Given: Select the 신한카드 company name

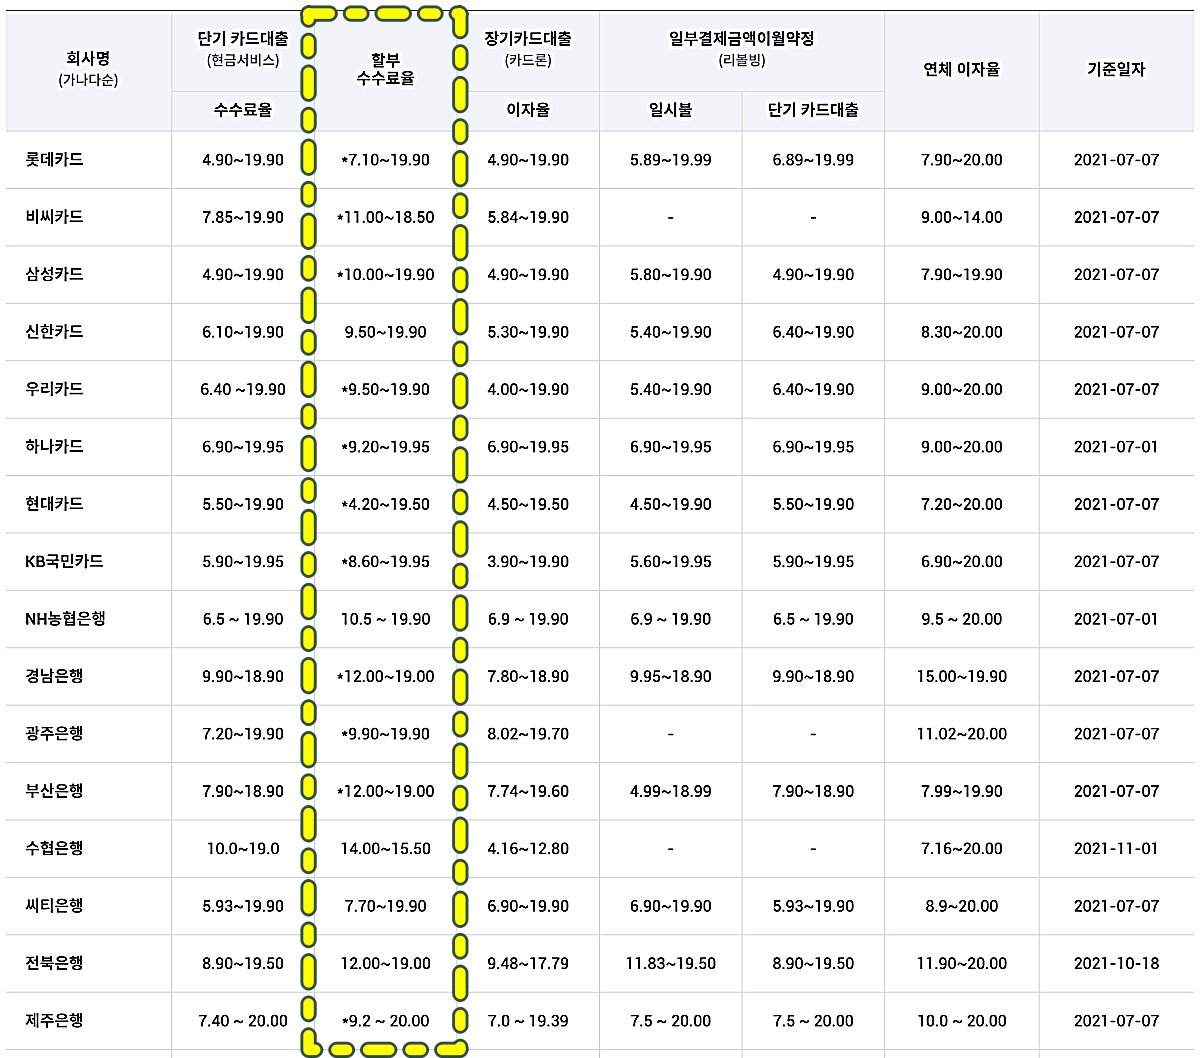Looking at the screenshot, I should [x=54, y=332].
